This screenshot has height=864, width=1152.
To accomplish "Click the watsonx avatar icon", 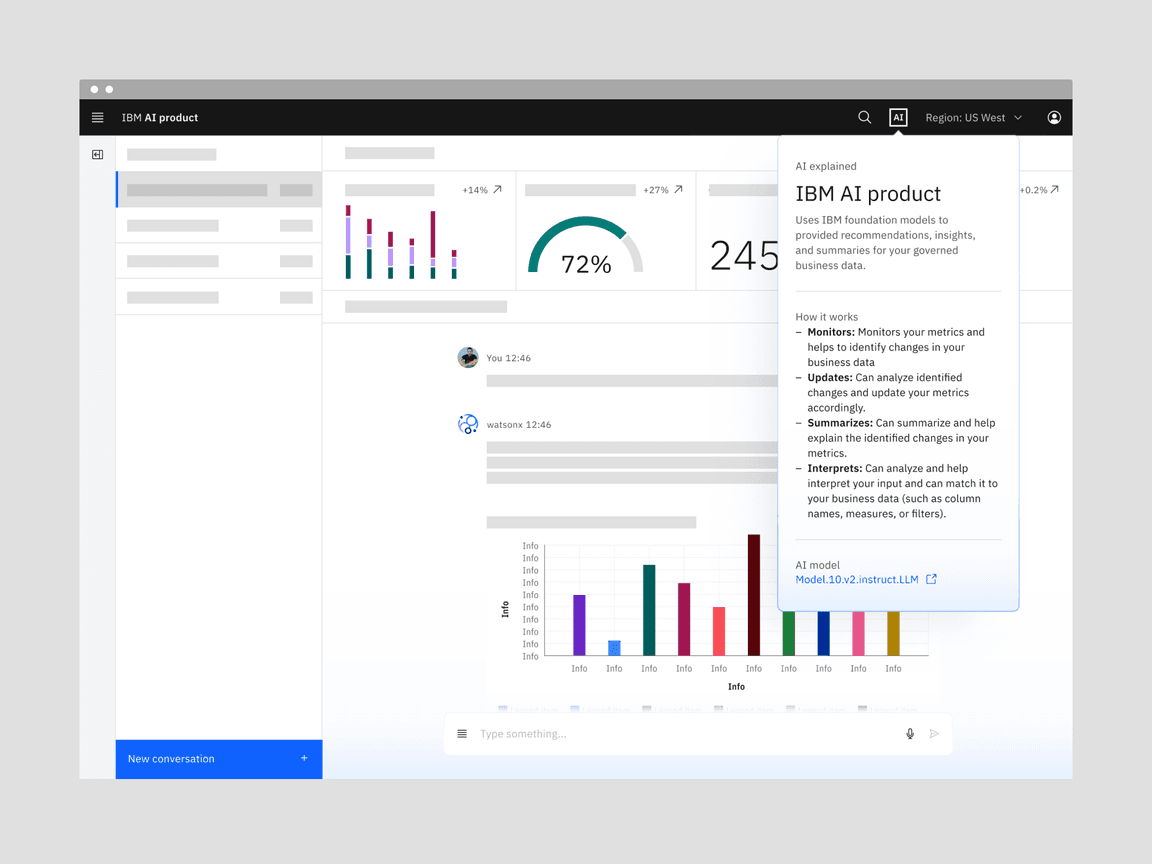I will [x=467, y=424].
